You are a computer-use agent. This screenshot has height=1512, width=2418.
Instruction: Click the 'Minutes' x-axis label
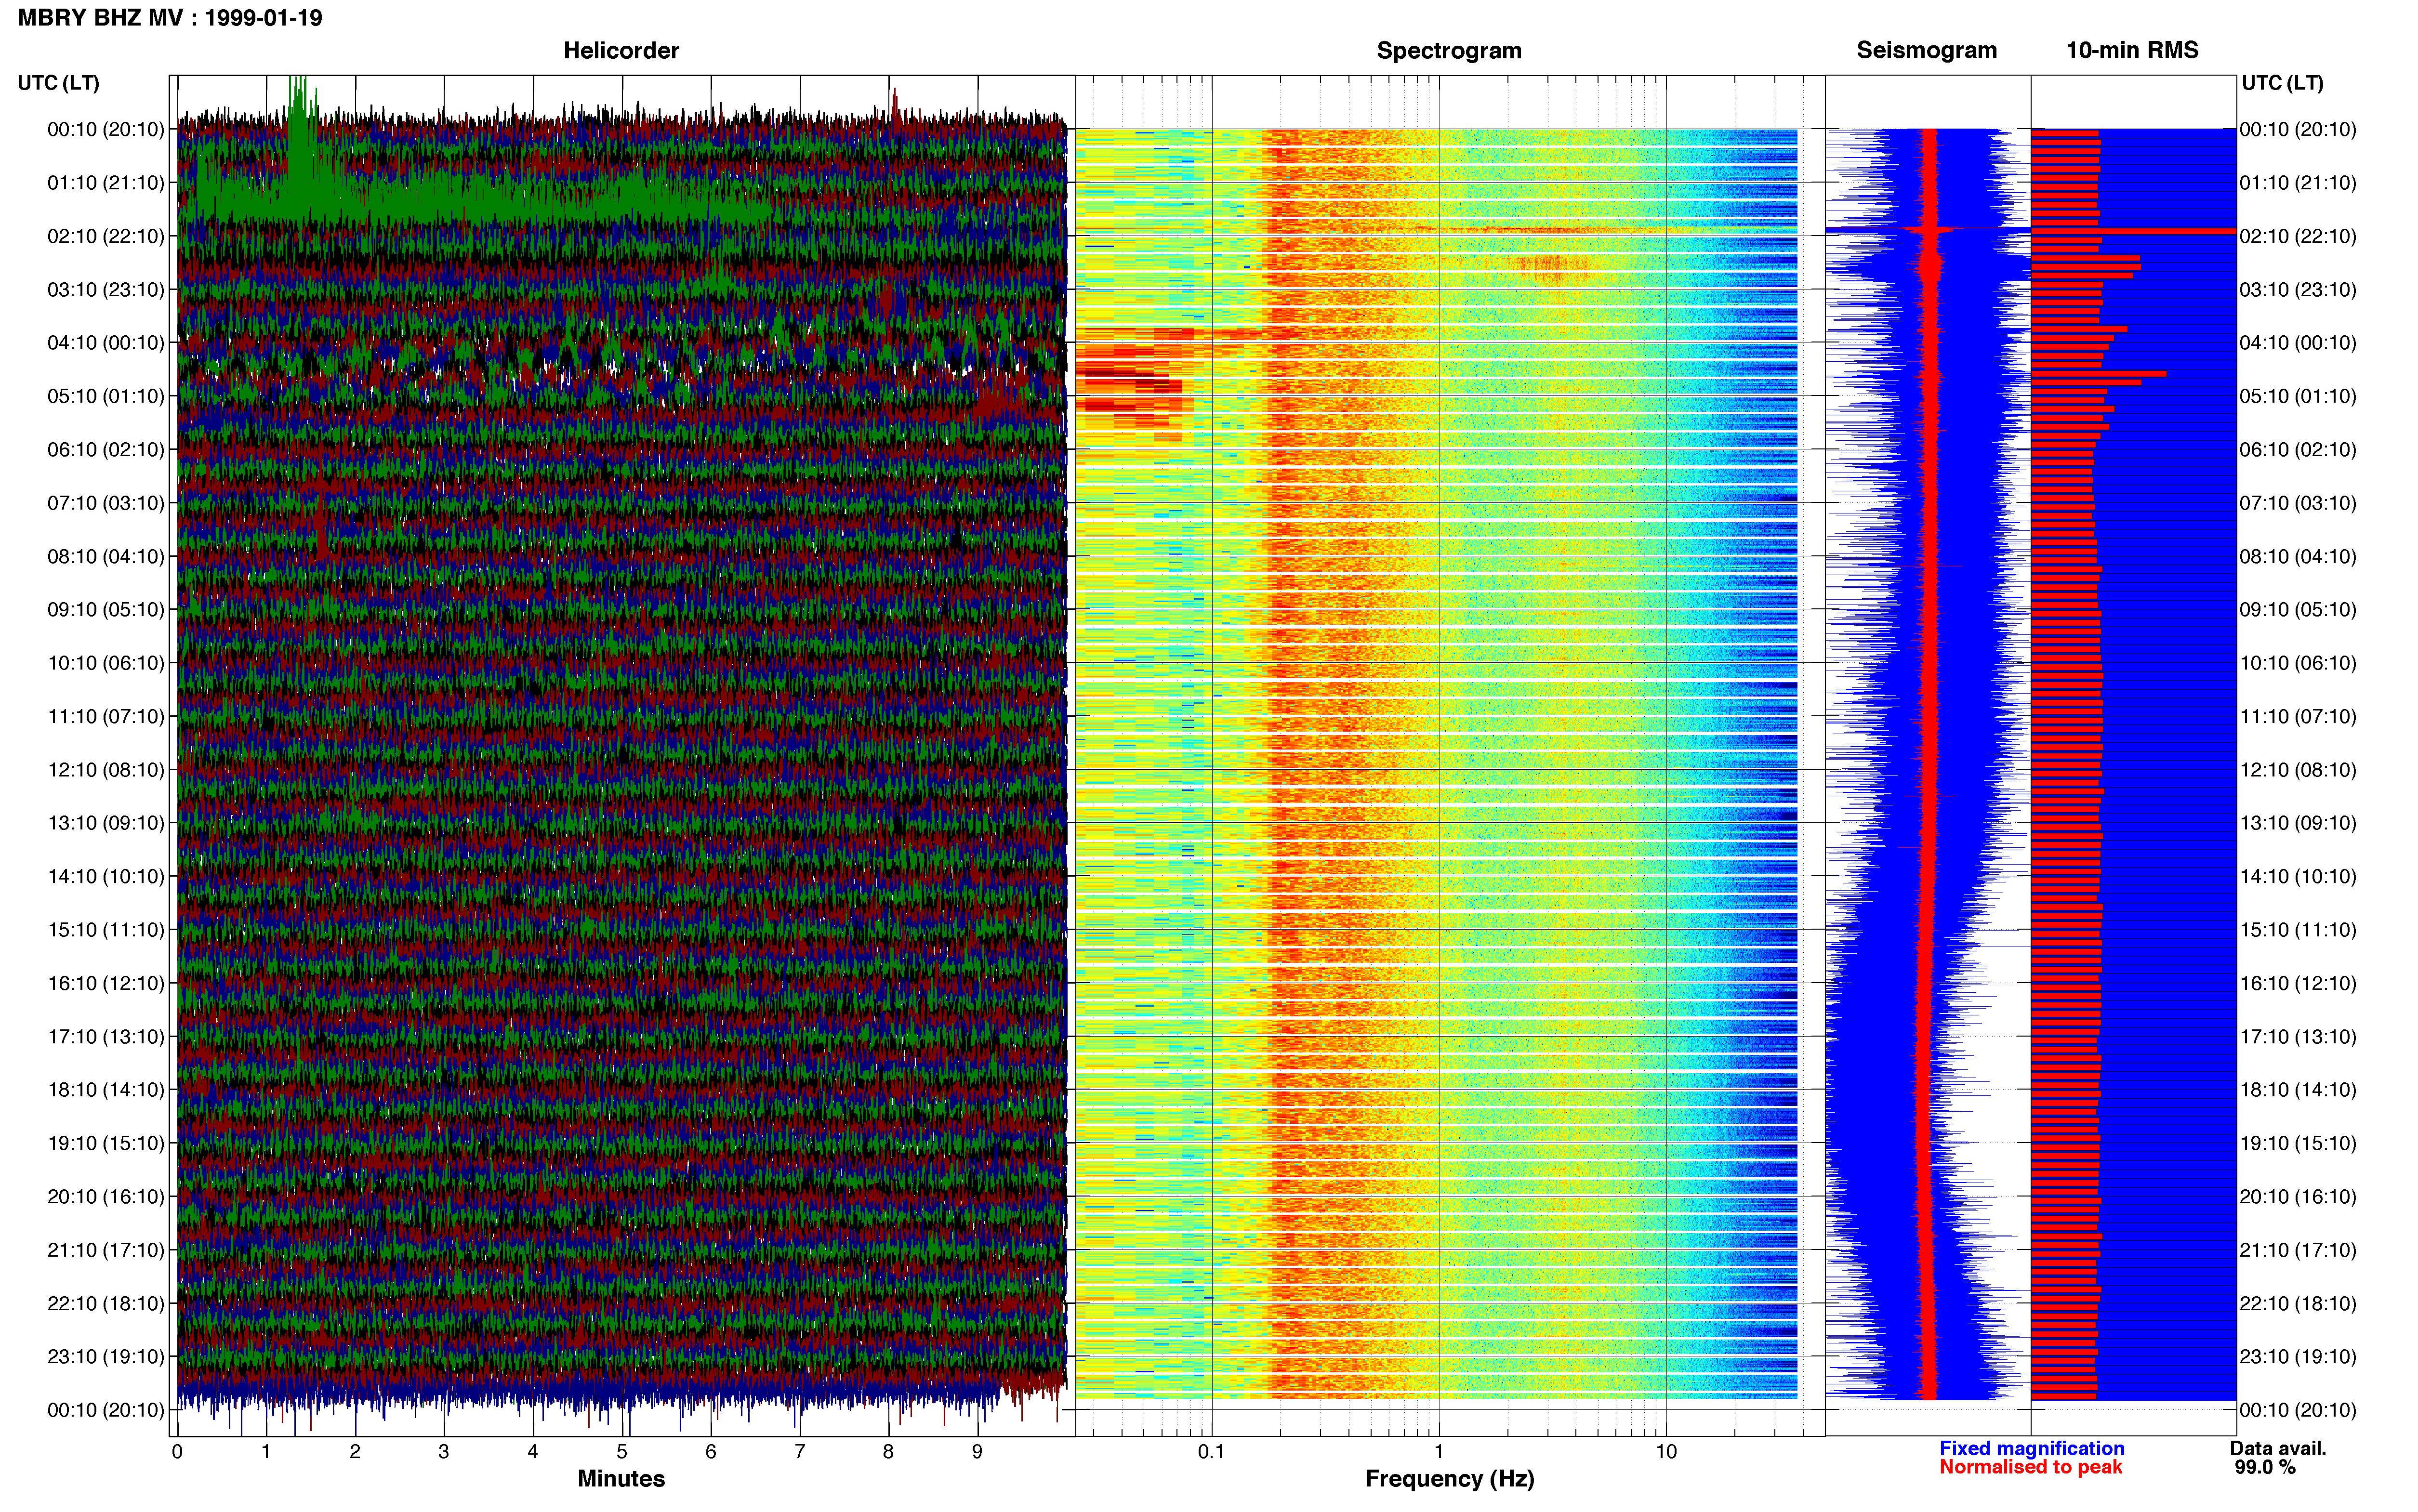(621, 1478)
